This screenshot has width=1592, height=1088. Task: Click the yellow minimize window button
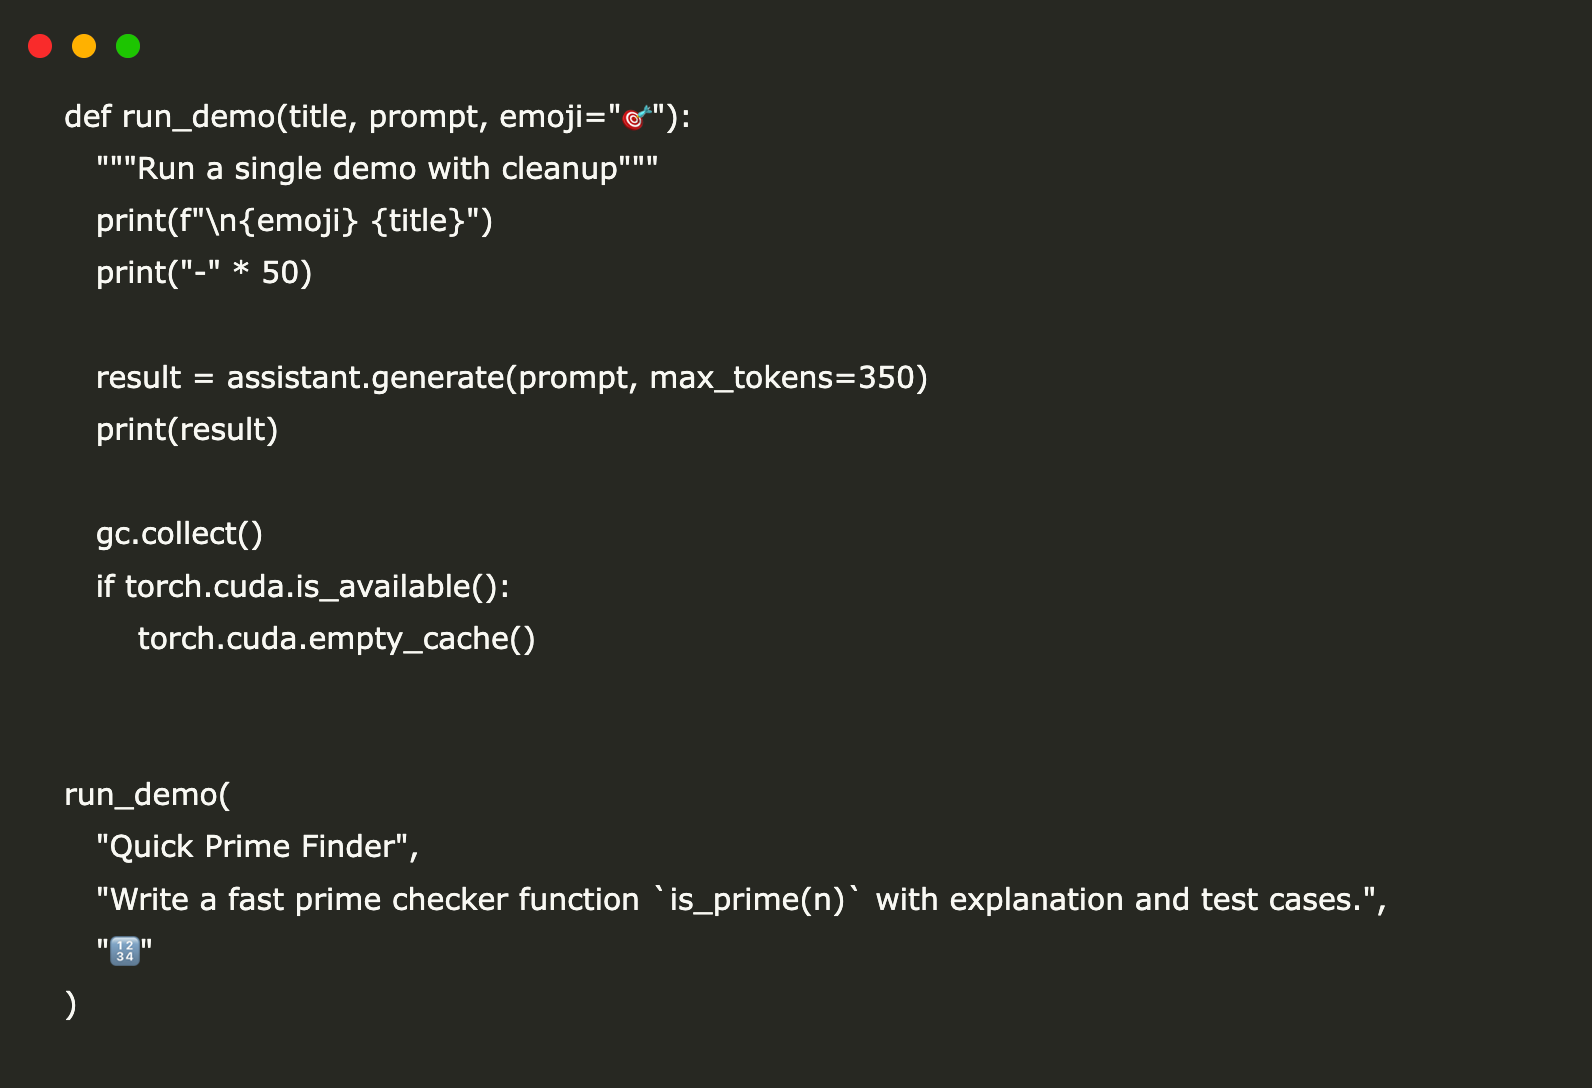84,46
